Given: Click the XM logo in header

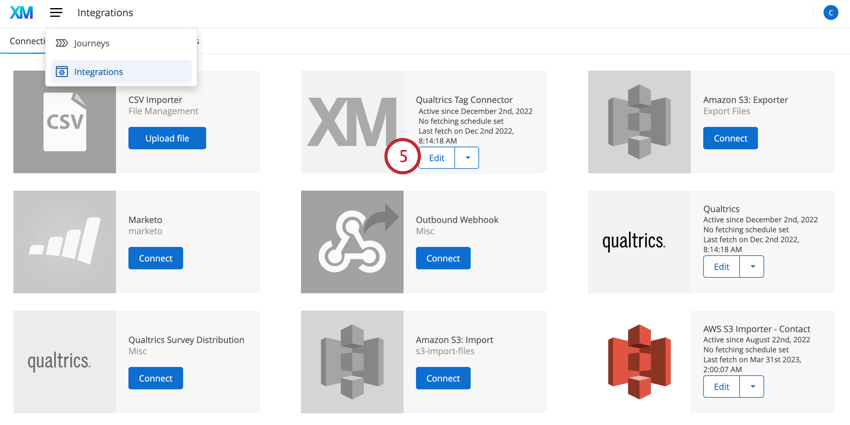Looking at the screenshot, I should (22, 12).
